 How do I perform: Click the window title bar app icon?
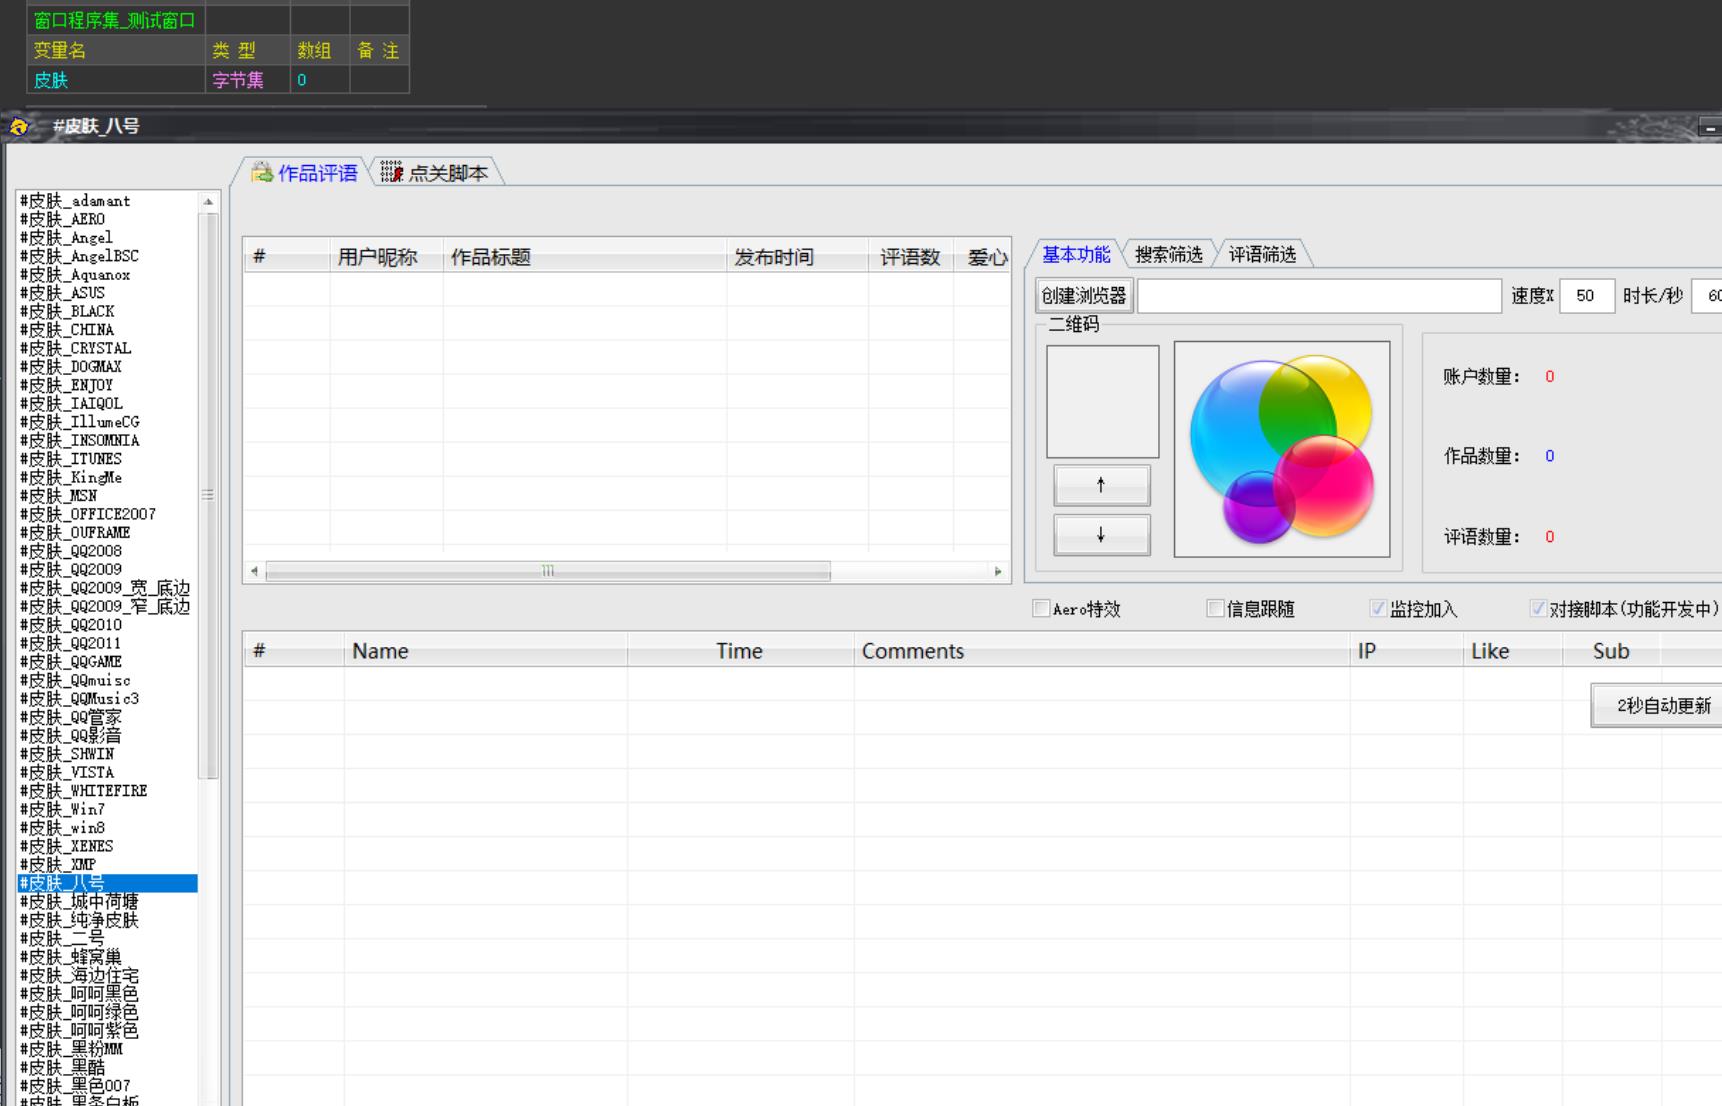click(19, 126)
